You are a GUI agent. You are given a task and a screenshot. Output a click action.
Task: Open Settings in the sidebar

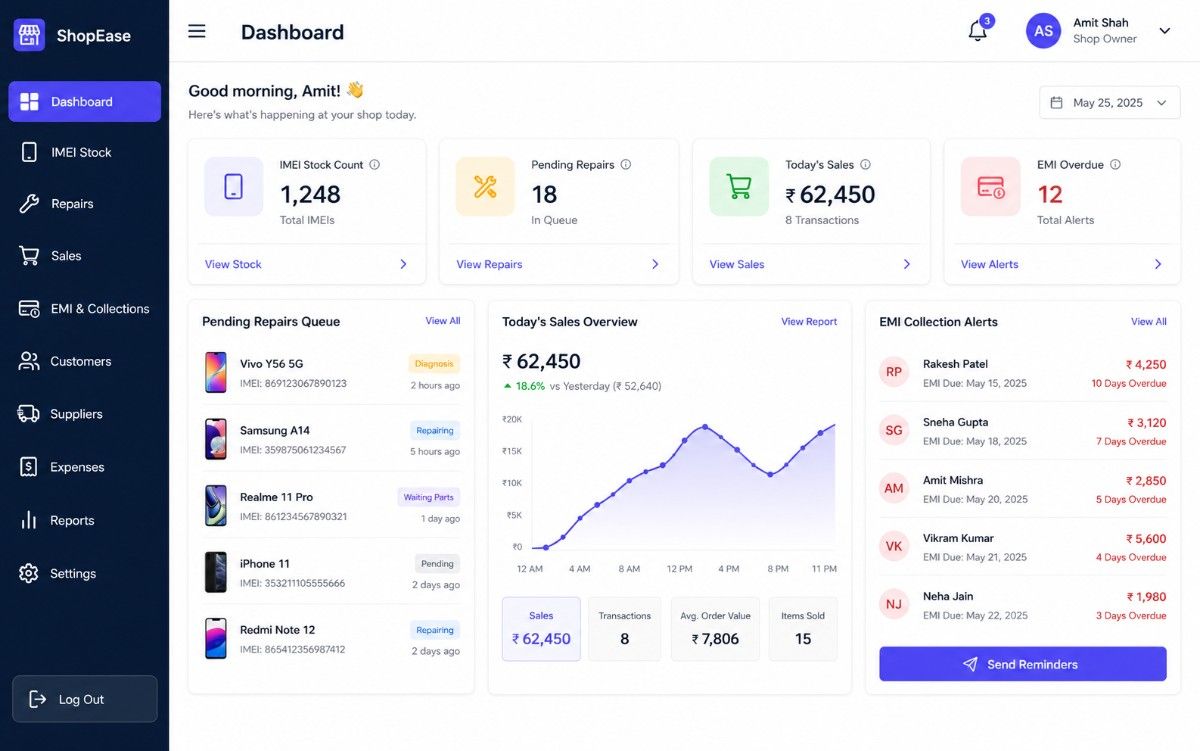point(85,574)
